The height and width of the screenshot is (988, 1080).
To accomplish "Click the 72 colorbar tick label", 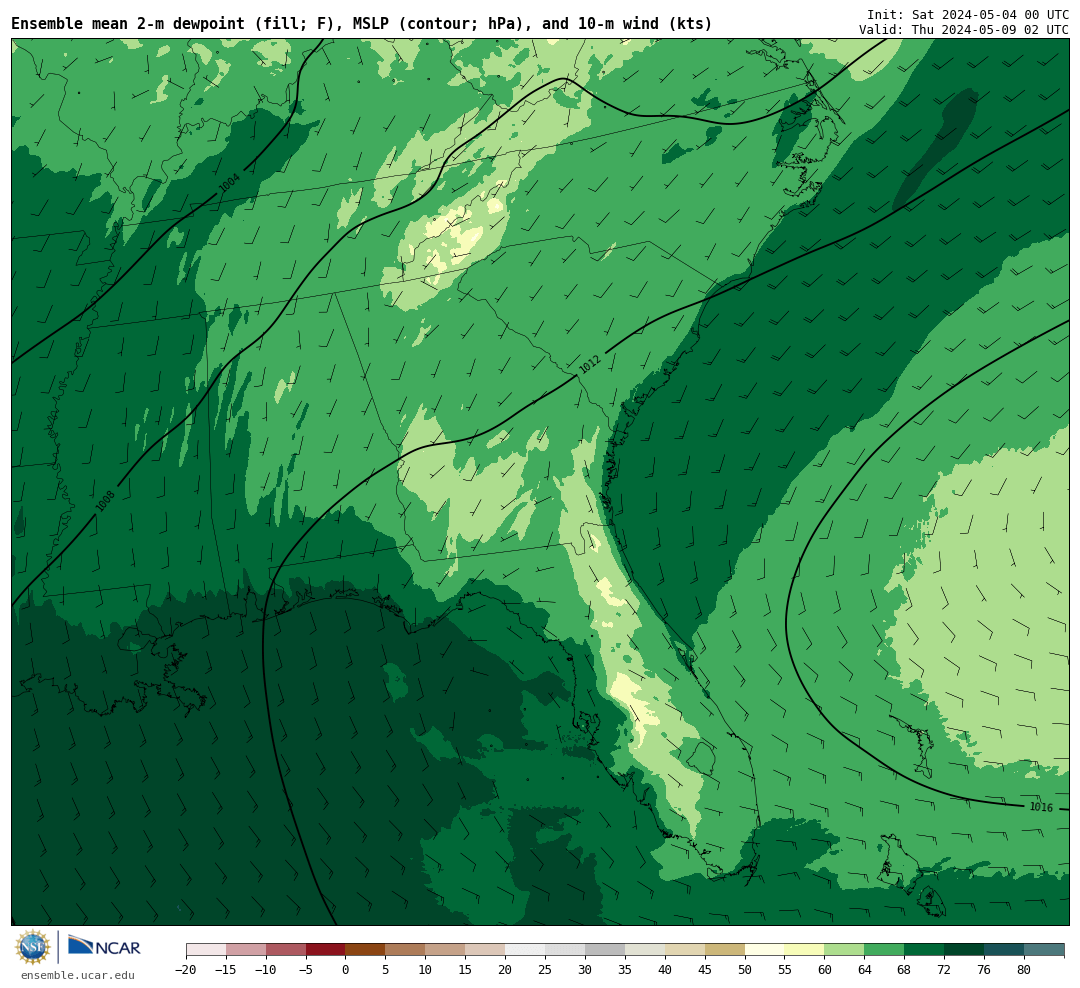I will click(944, 970).
